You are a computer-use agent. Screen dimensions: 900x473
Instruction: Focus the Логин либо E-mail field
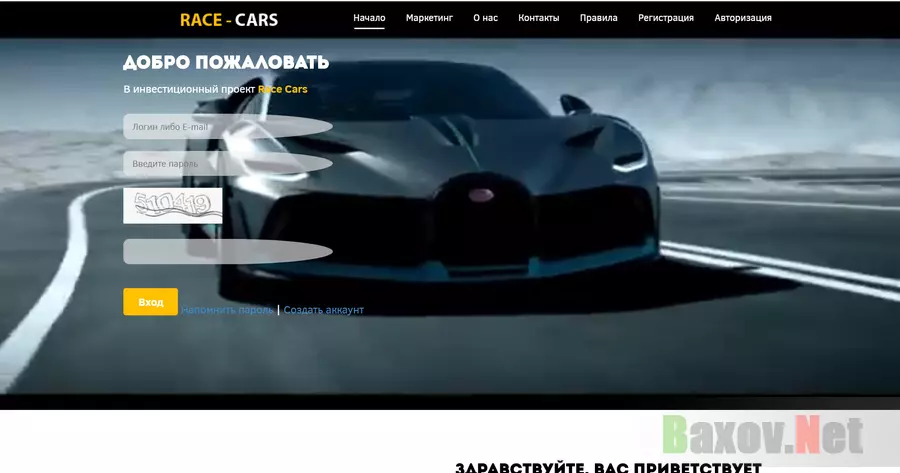click(x=228, y=126)
